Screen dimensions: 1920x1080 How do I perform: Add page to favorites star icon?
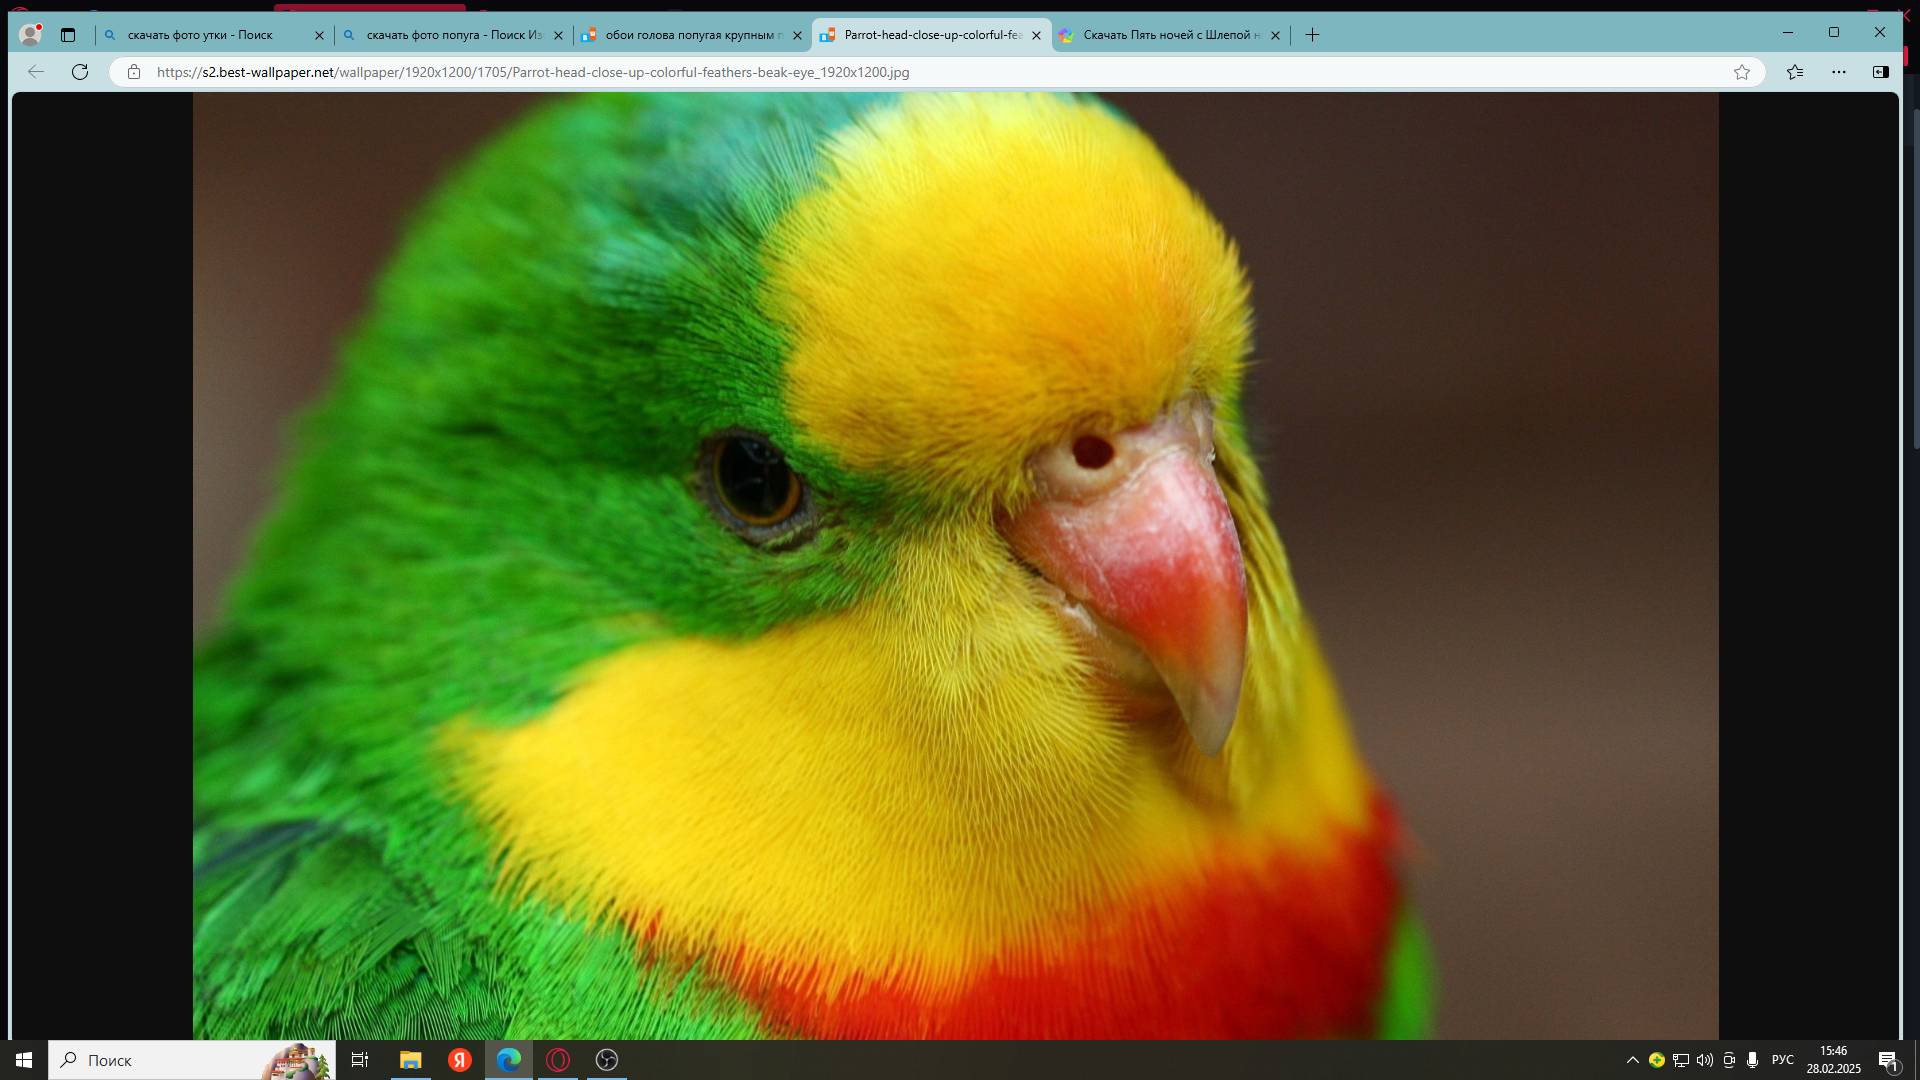click(x=1742, y=72)
